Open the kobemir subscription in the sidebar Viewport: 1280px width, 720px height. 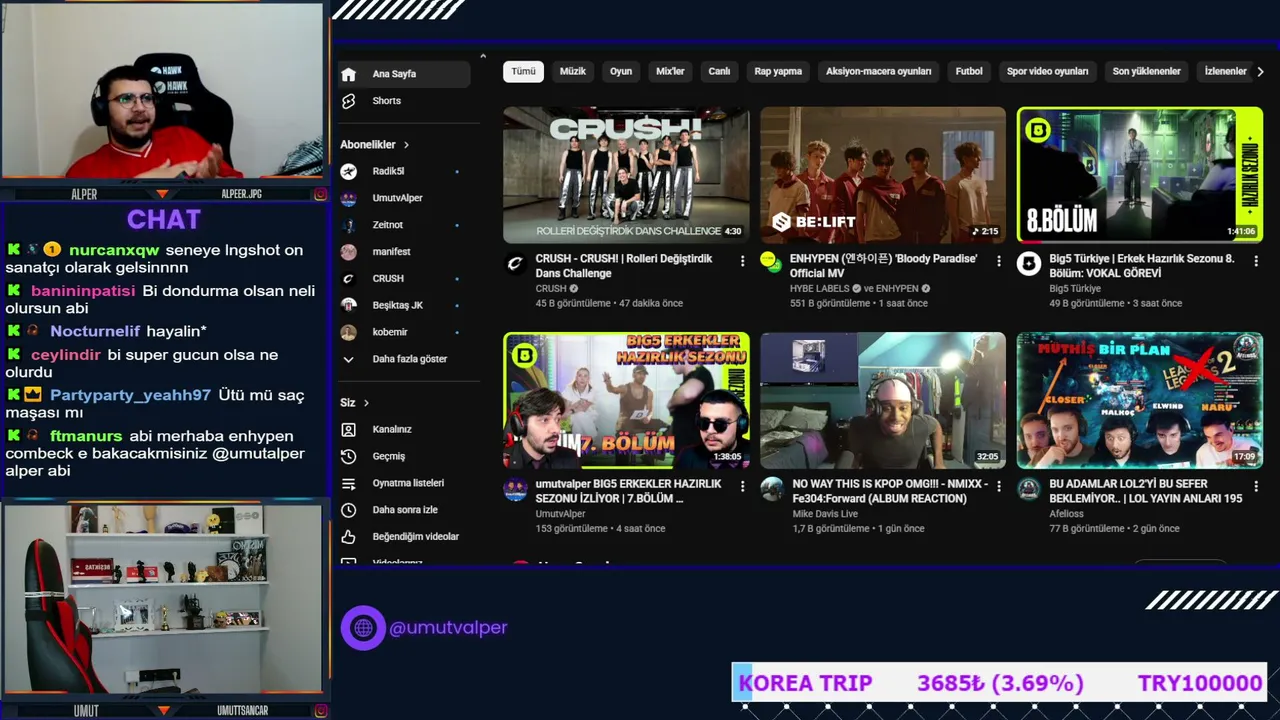pyautogui.click(x=404, y=332)
